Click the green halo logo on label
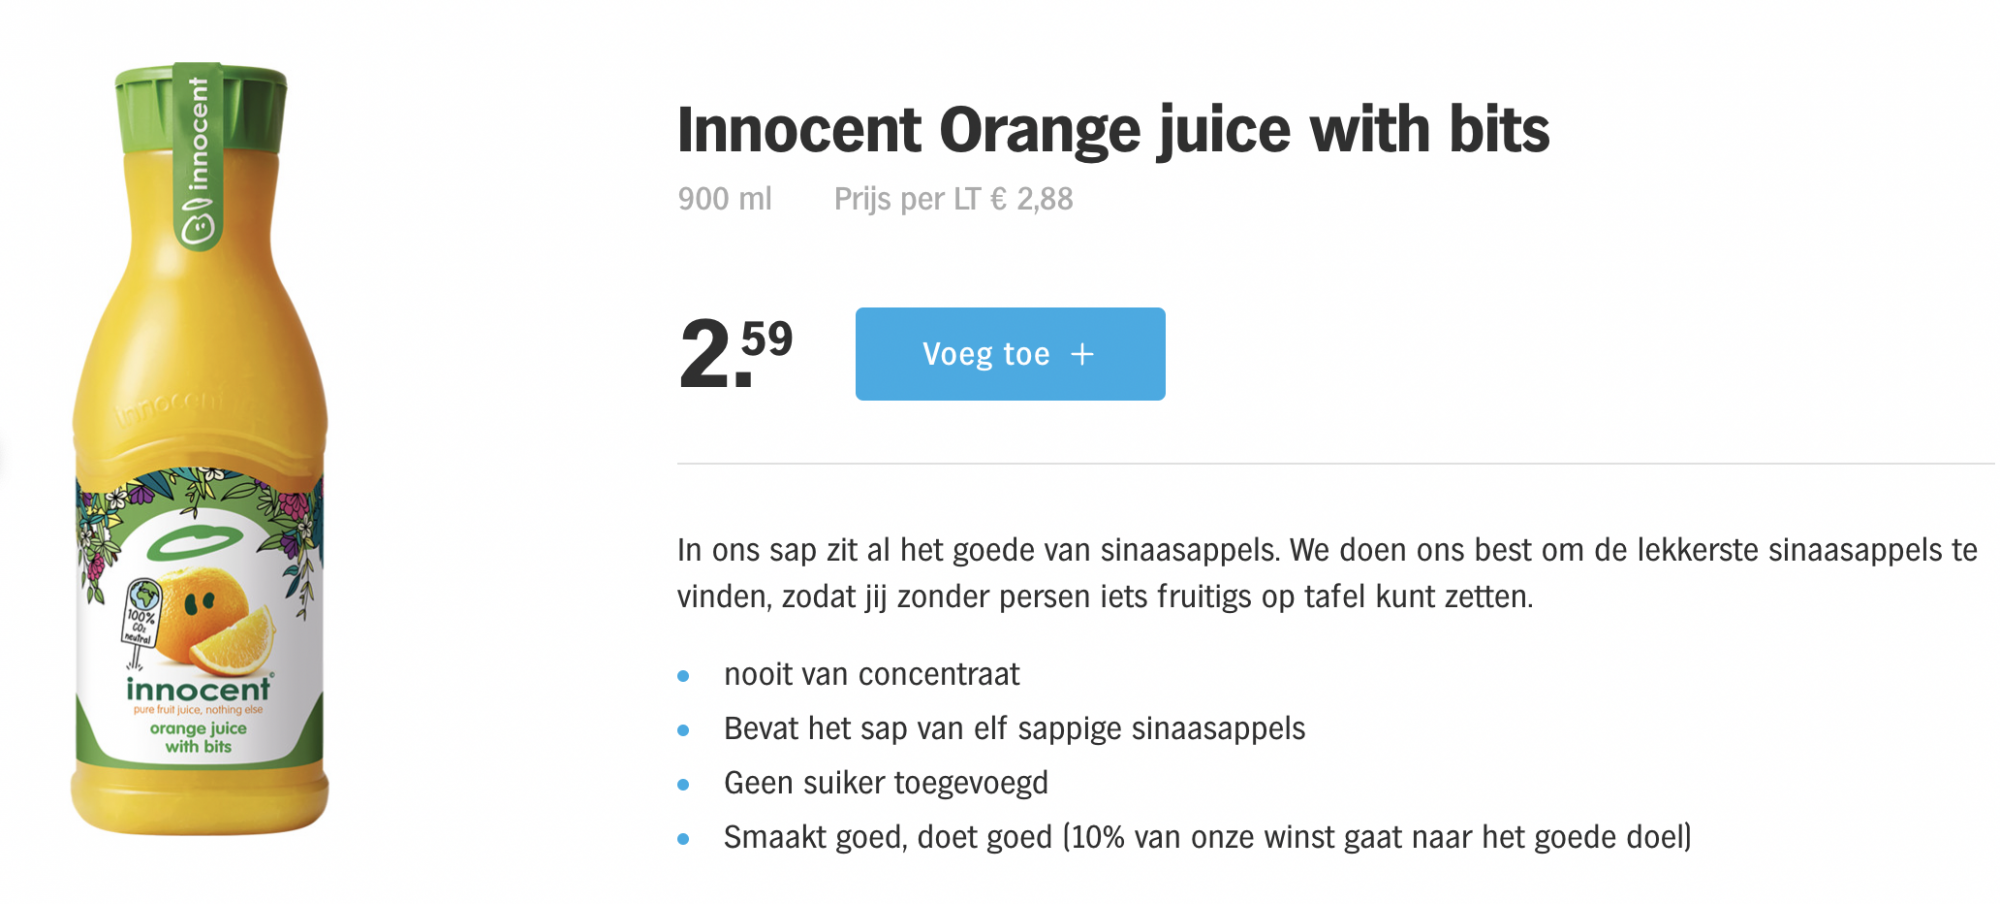2000x904 pixels. [196, 543]
